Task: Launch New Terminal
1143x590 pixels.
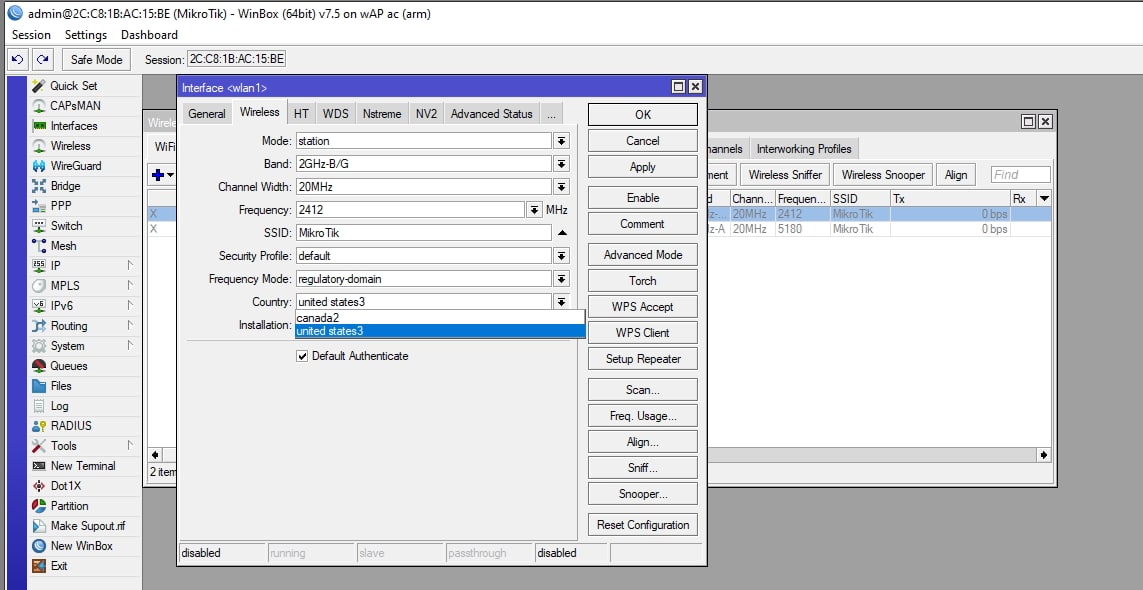Action: (83, 466)
